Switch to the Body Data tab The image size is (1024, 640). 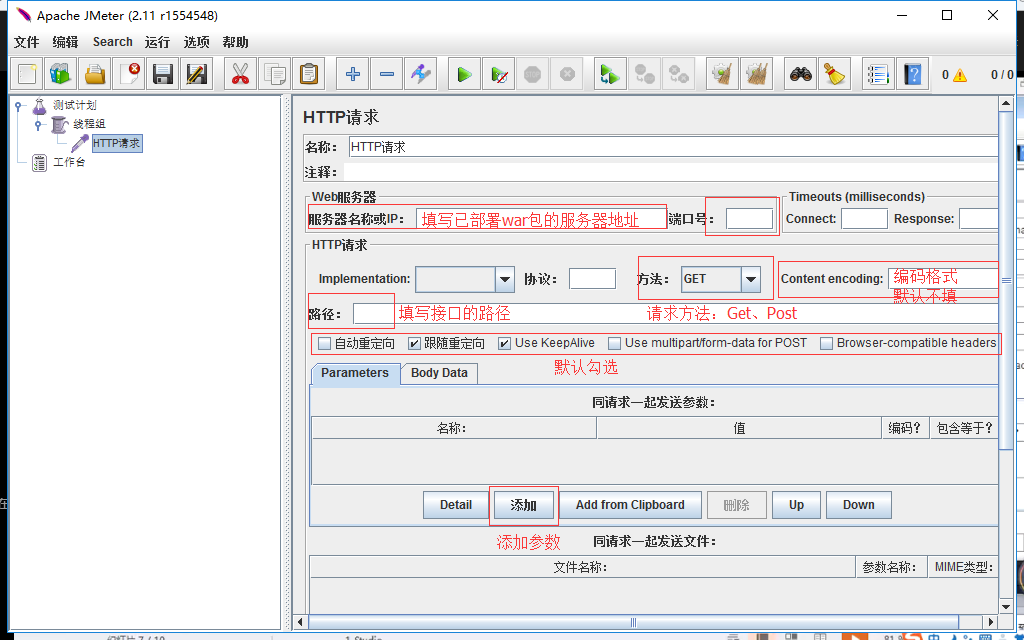tap(439, 374)
